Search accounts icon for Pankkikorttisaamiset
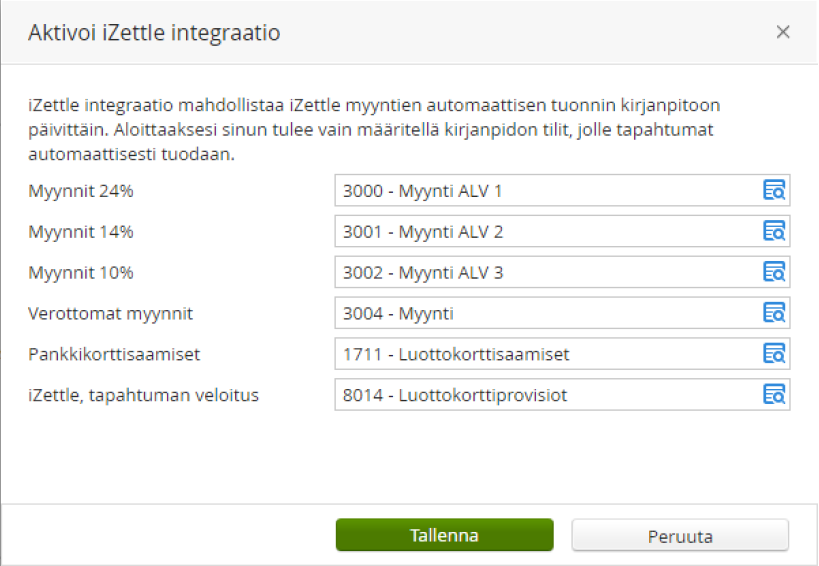The image size is (819, 566). tap(774, 353)
